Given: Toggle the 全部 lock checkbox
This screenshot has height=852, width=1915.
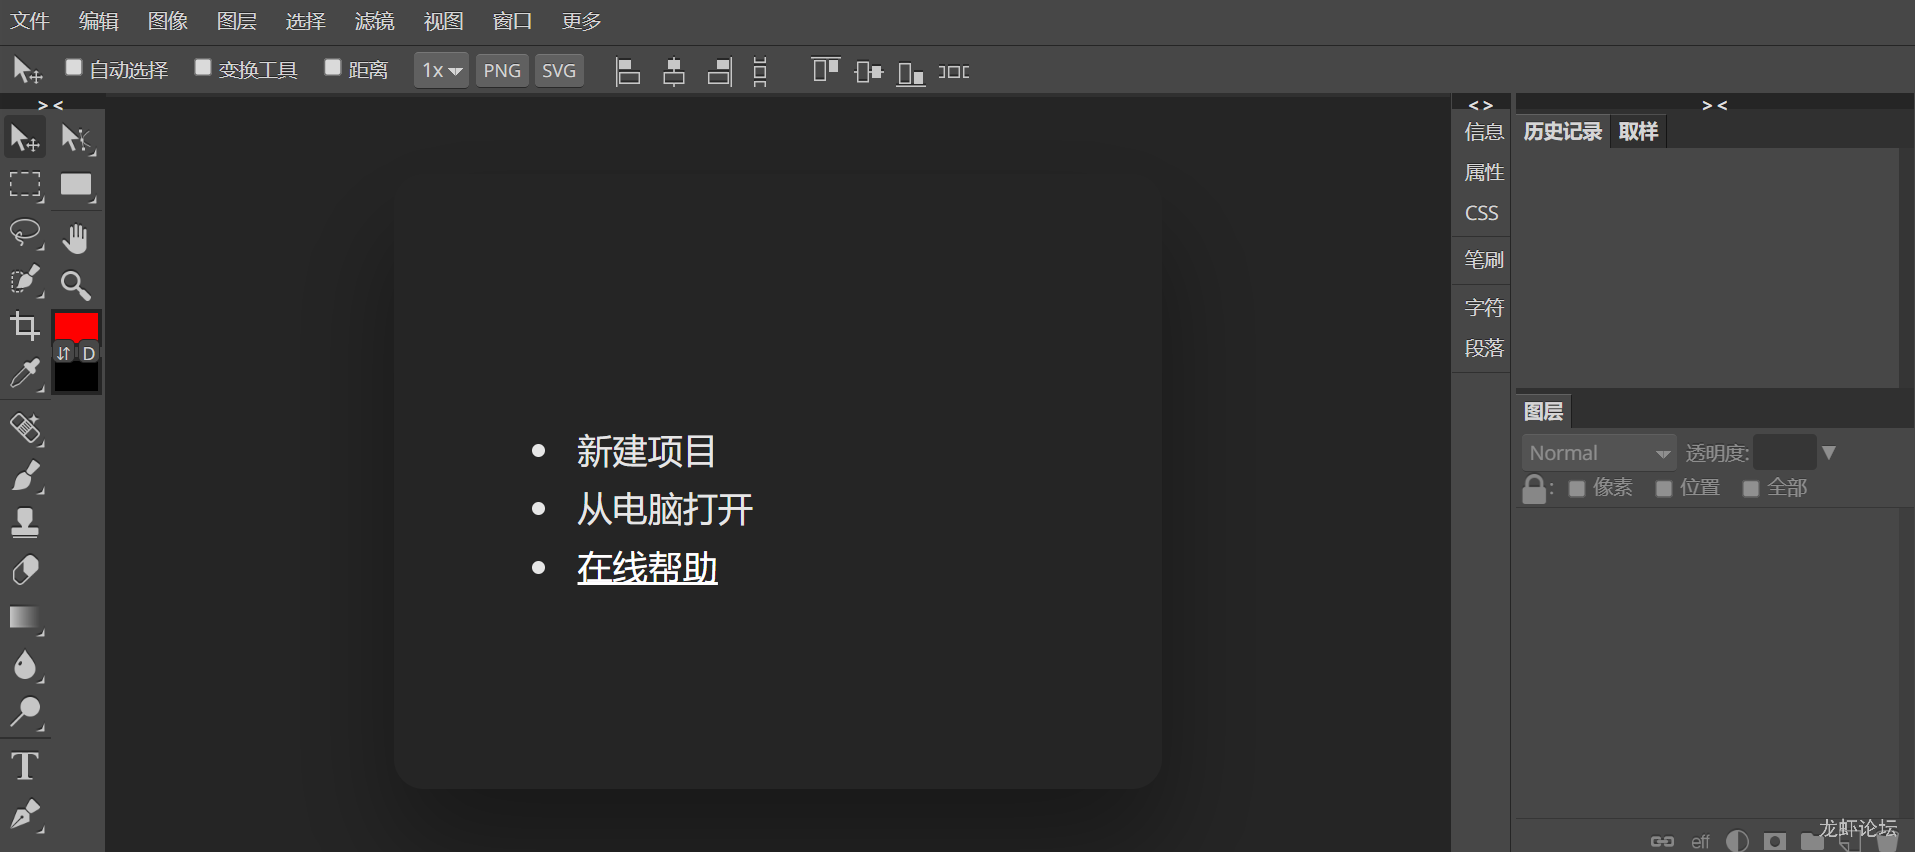Looking at the screenshot, I should (1751, 488).
